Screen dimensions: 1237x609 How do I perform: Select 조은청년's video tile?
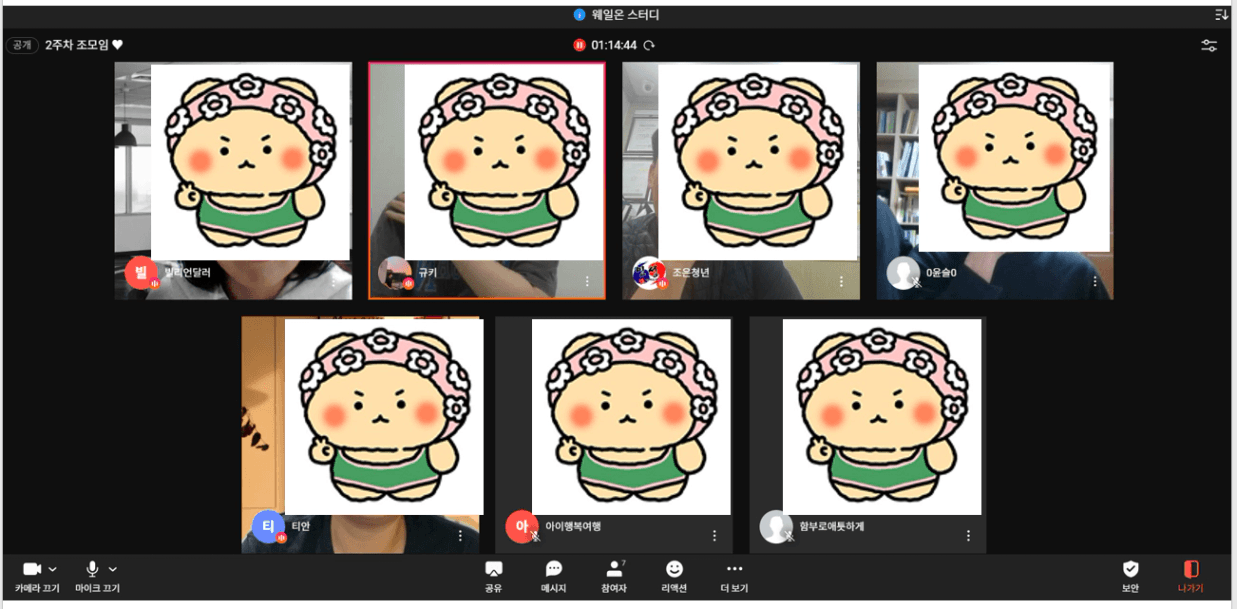pyautogui.click(x=740, y=180)
